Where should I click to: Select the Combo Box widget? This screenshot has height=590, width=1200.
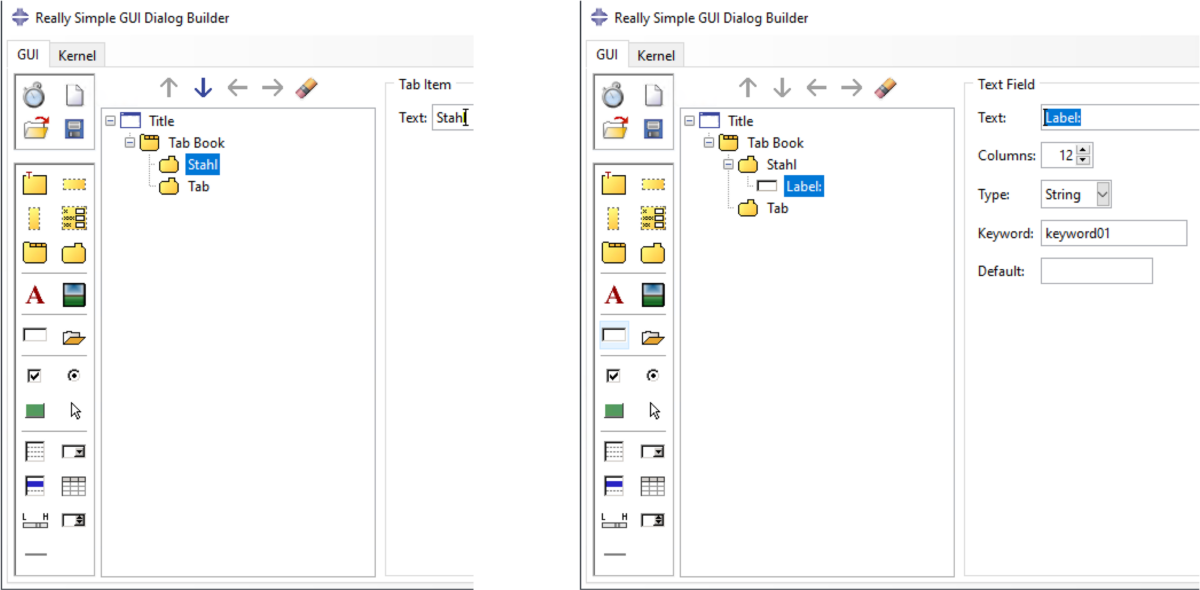point(73,450)
